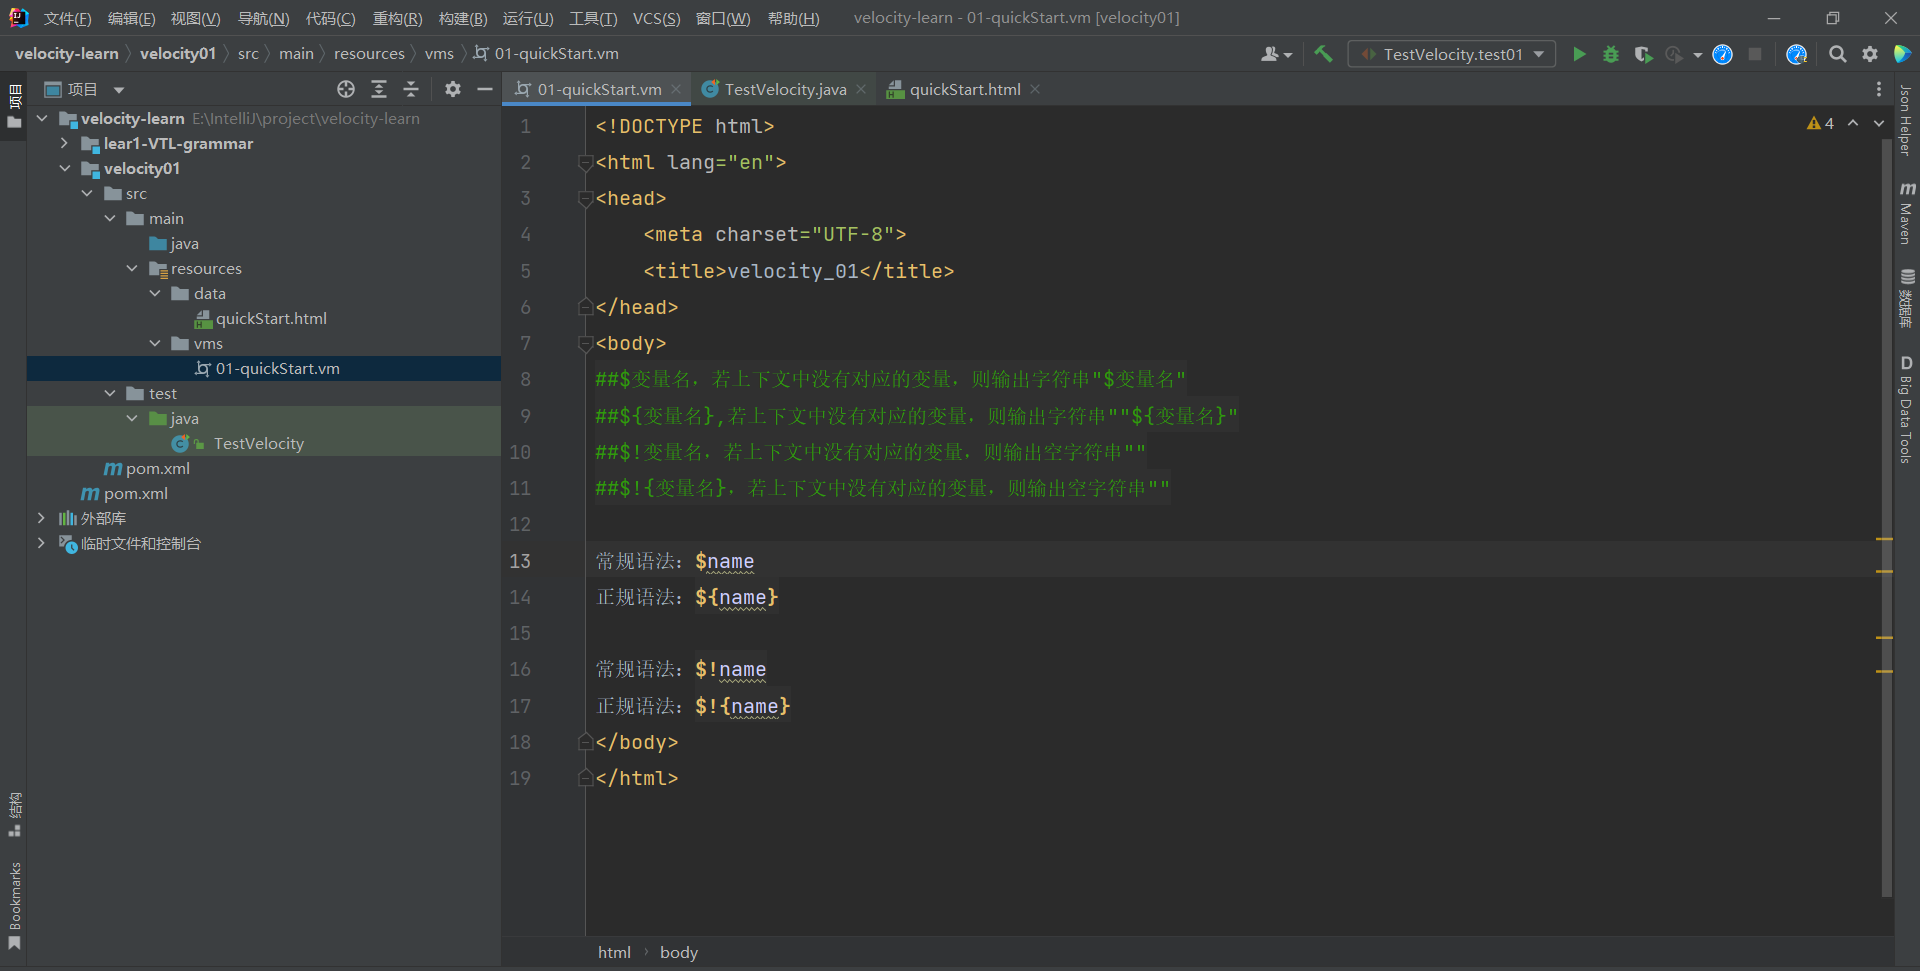Collapse the vms folder
The image size is (1920, 971).
(155, 343)
